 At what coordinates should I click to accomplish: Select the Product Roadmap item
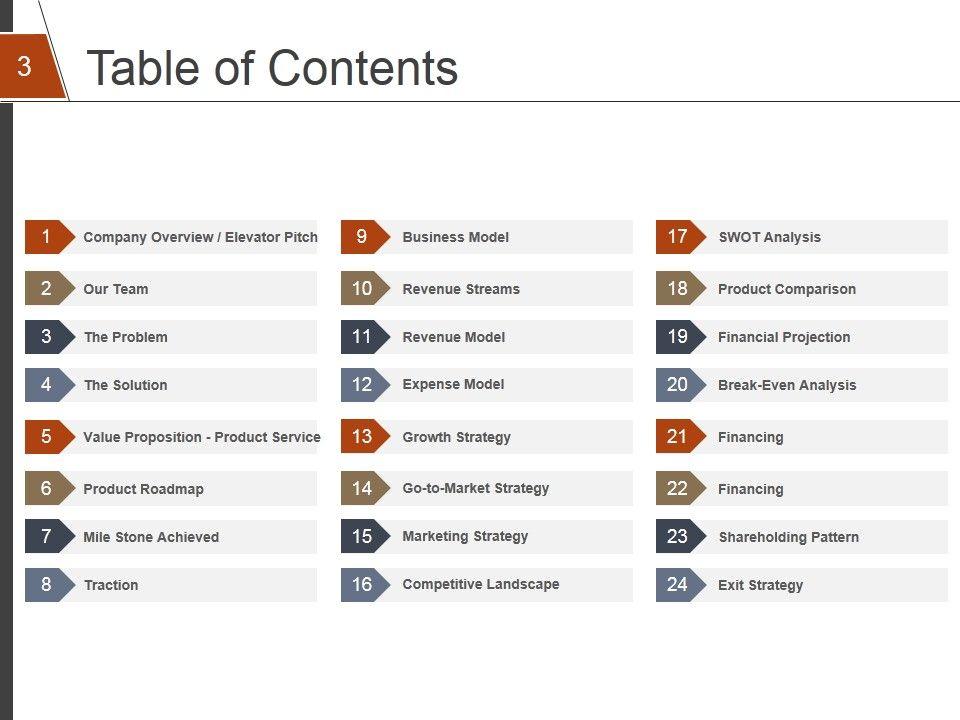[143, 490]
